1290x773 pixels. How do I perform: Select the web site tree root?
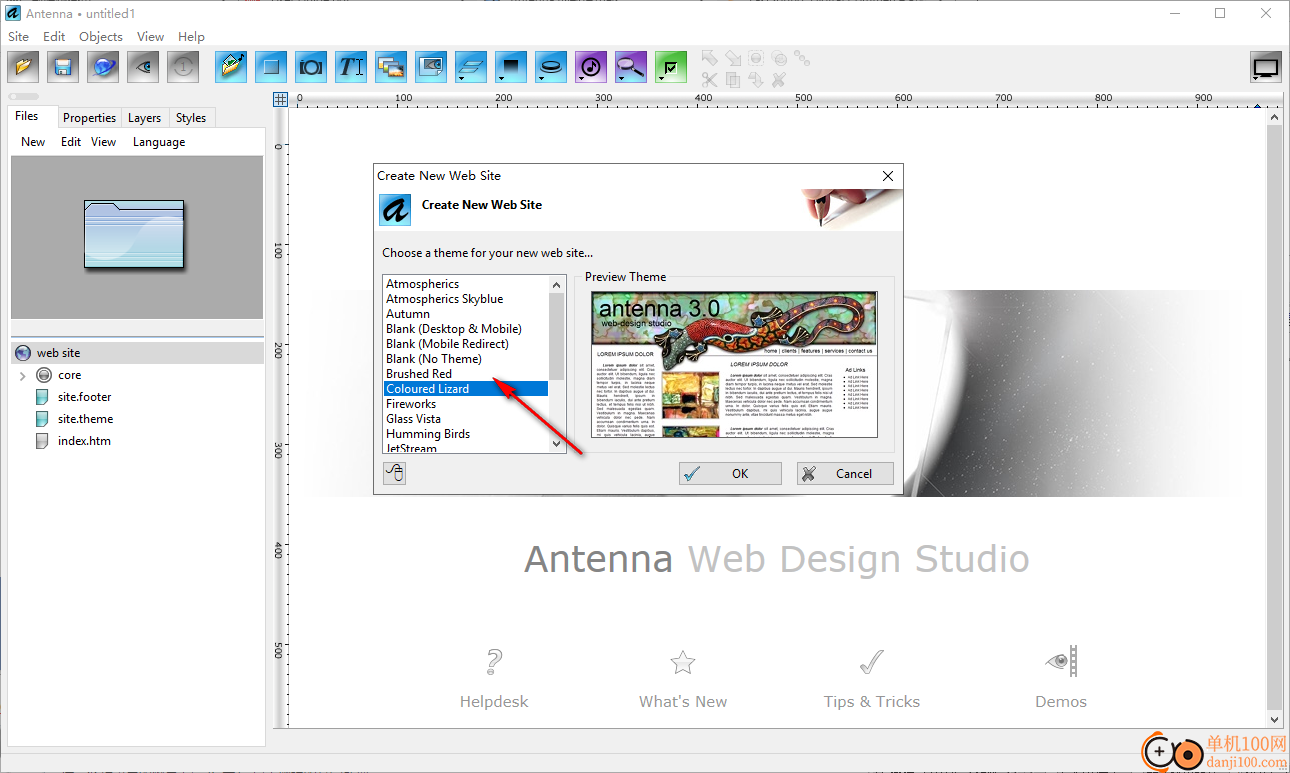(138, 353)
